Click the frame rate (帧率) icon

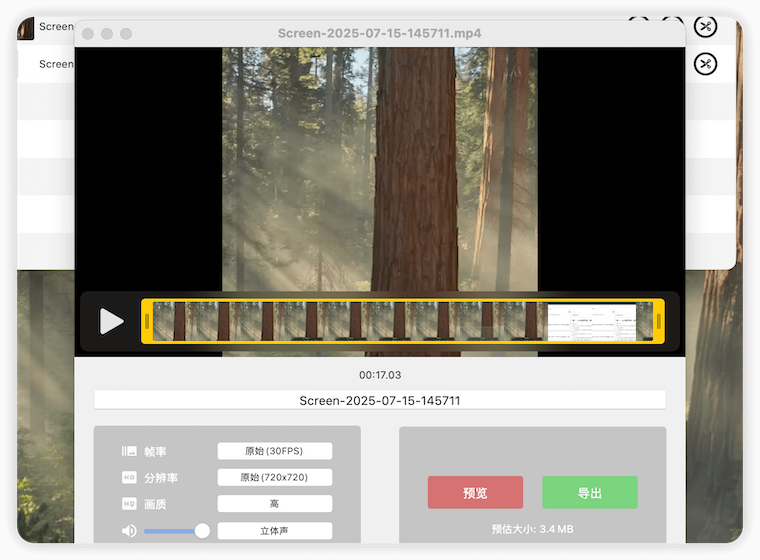(x=129, y=451)
